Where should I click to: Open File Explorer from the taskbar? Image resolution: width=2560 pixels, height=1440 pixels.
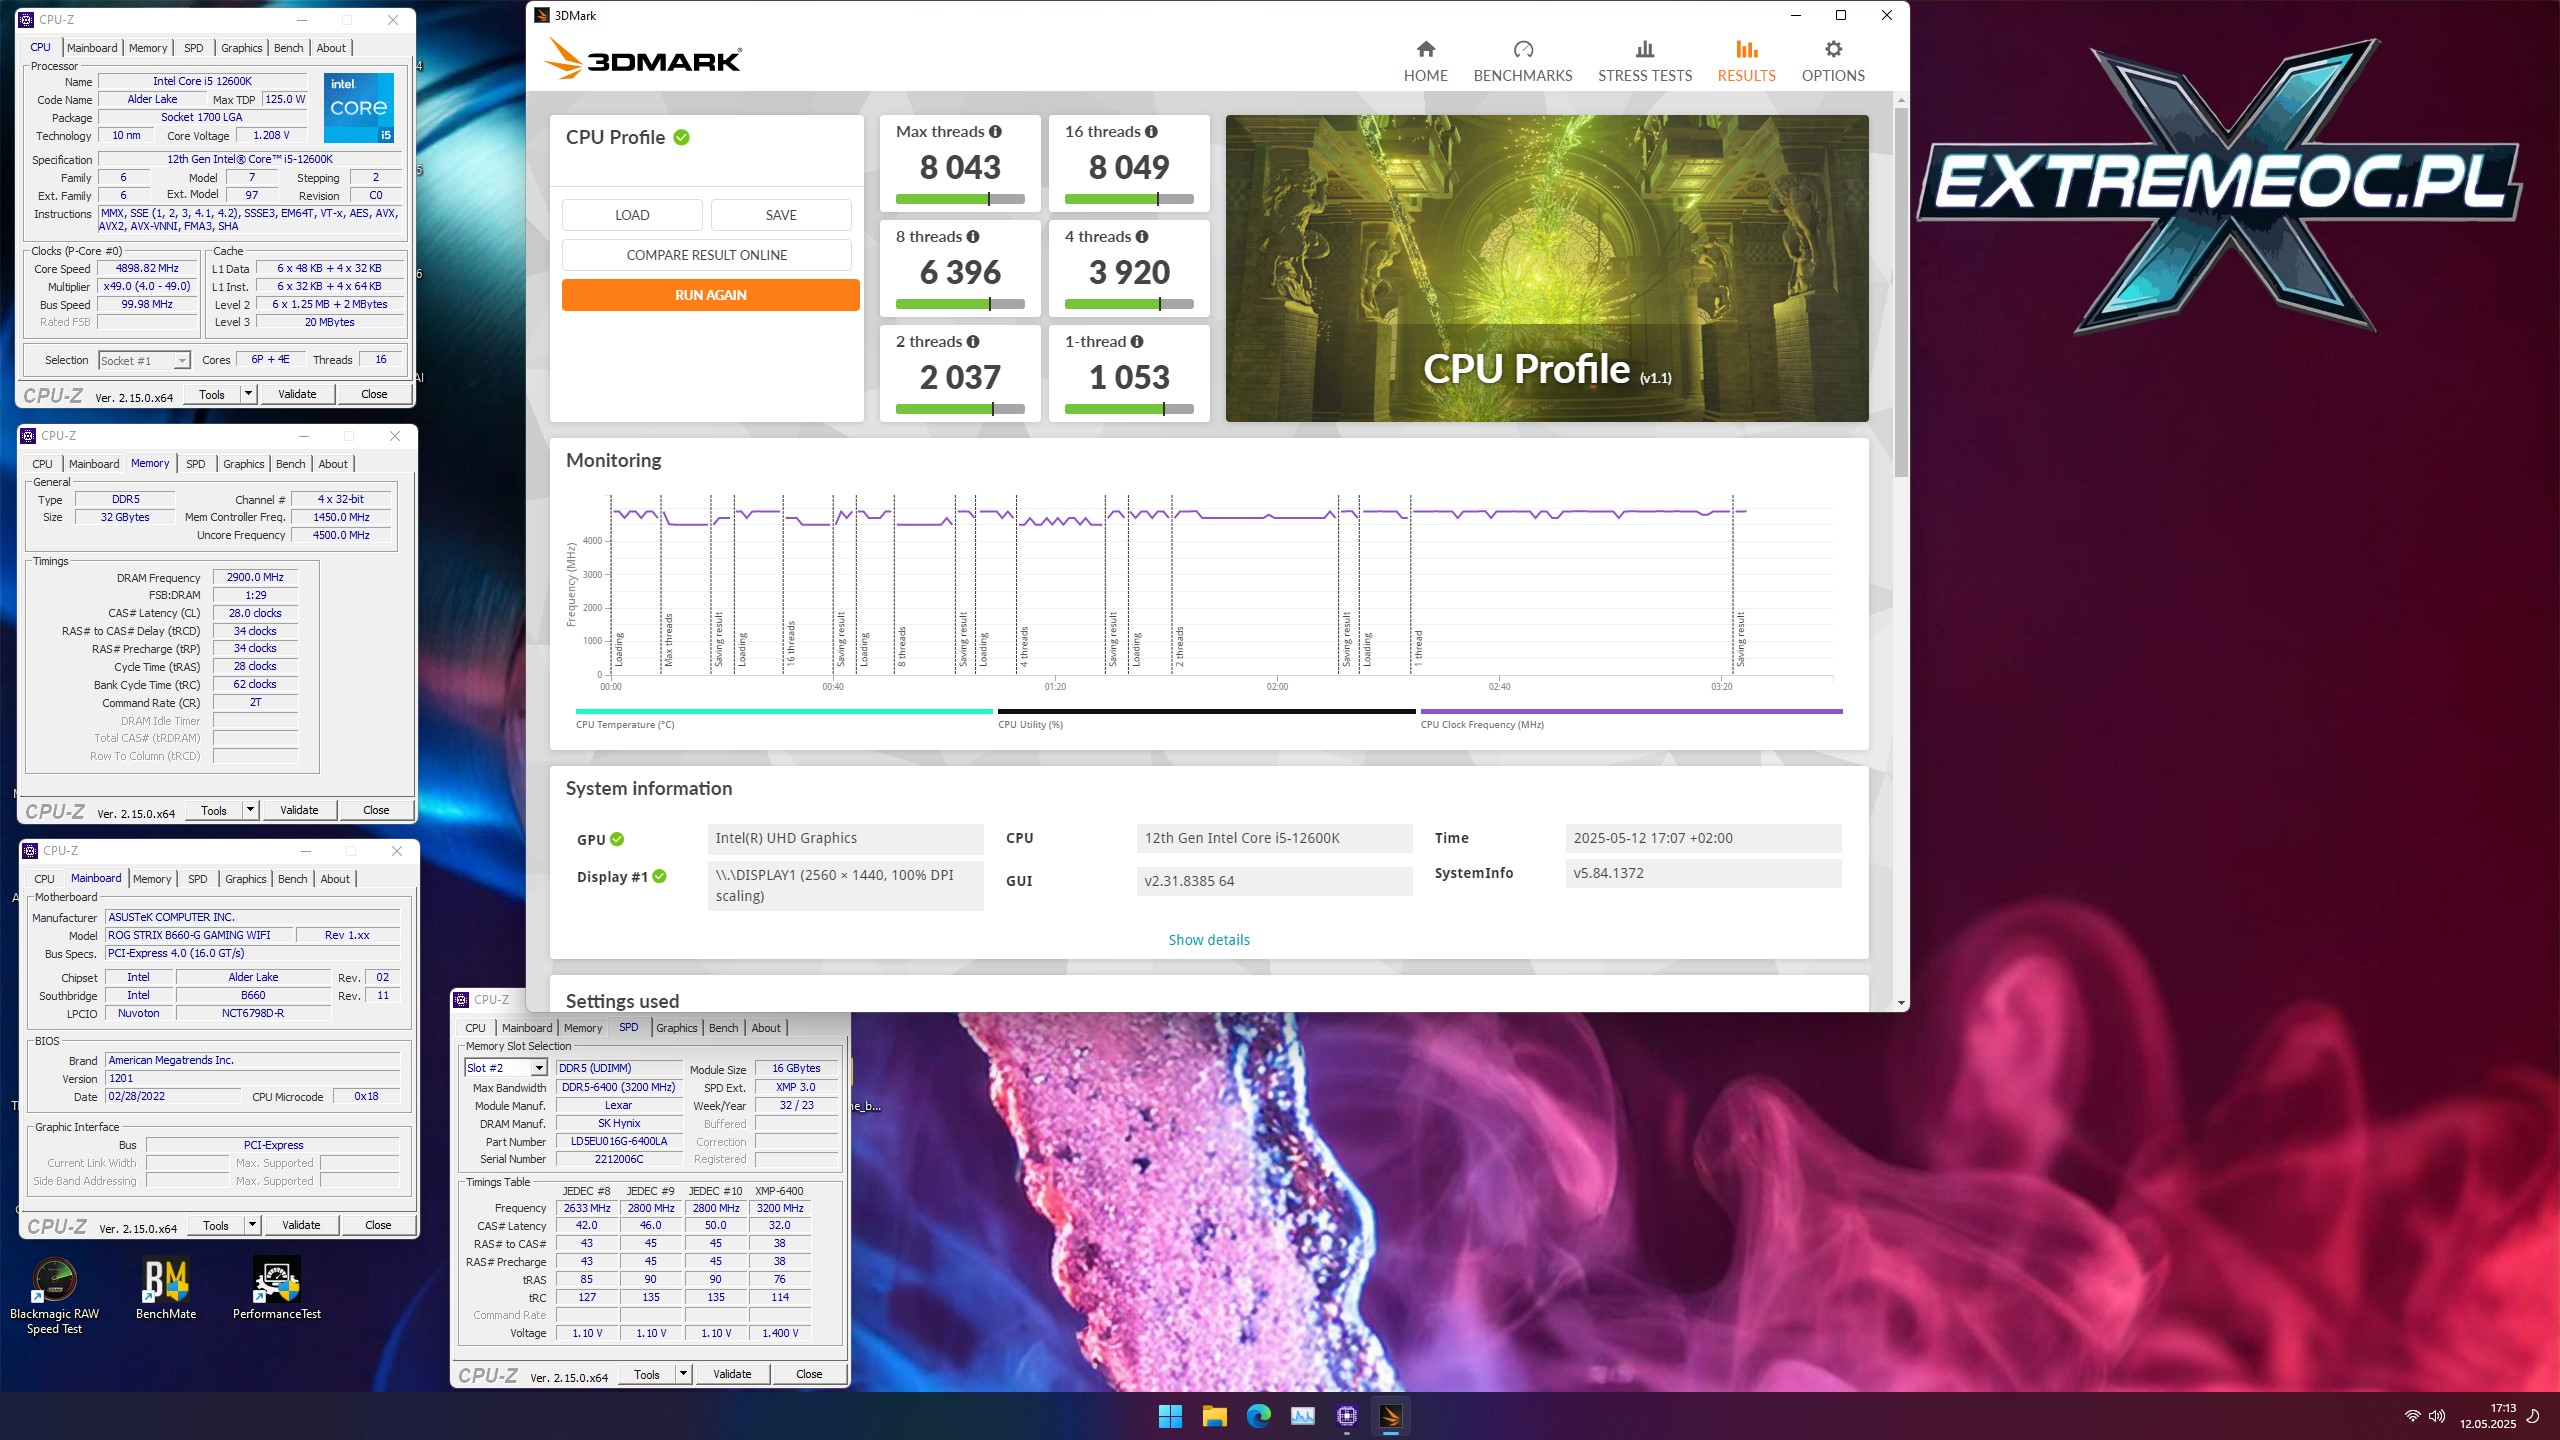1214,1416
